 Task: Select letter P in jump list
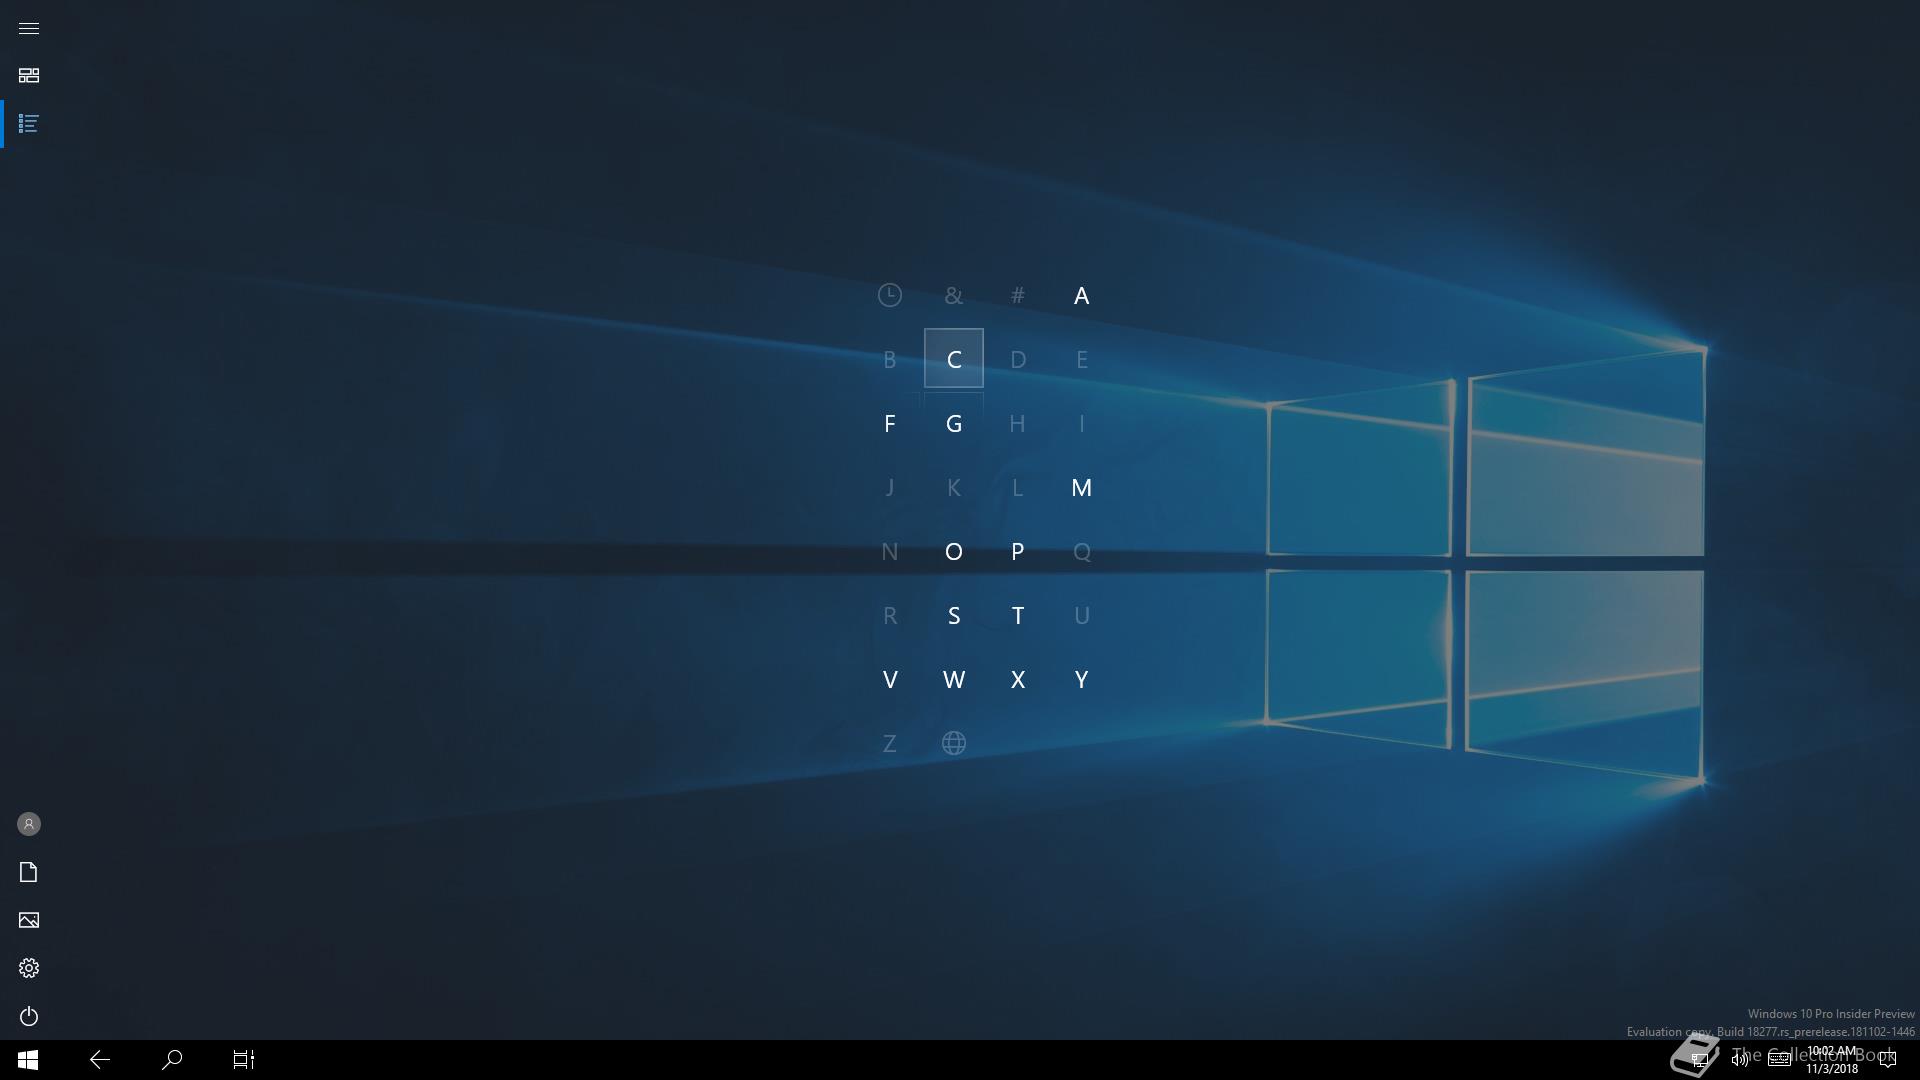[x=1017, y=551]
